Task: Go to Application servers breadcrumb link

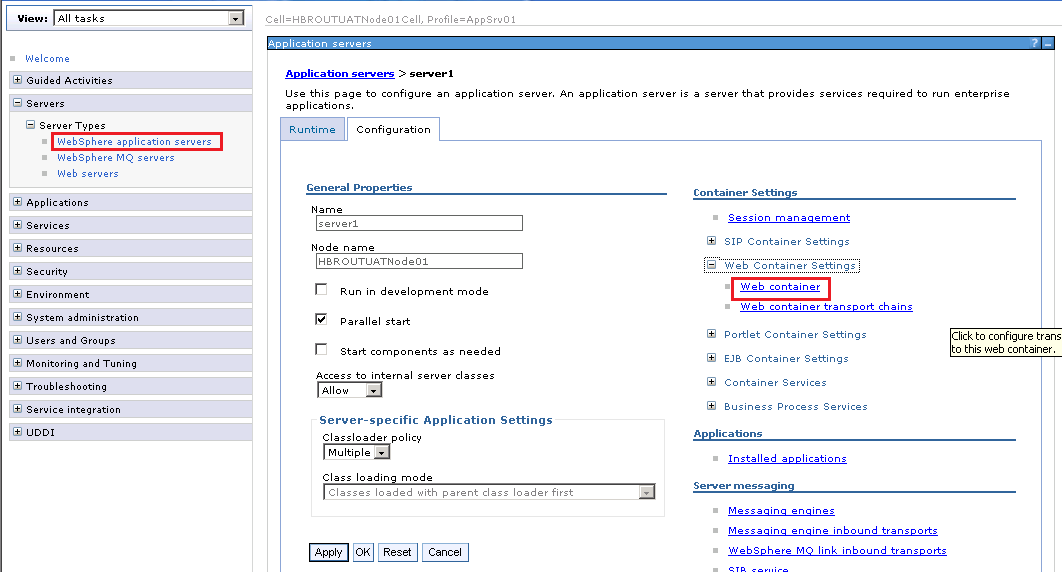Action: 339,74
